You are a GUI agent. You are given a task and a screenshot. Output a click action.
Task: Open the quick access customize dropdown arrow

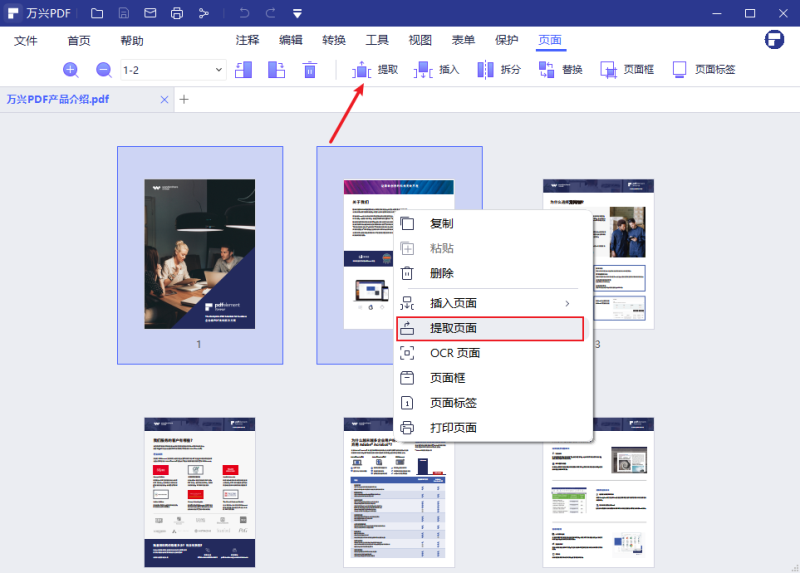pyautogui.click(x=297, y=14)
